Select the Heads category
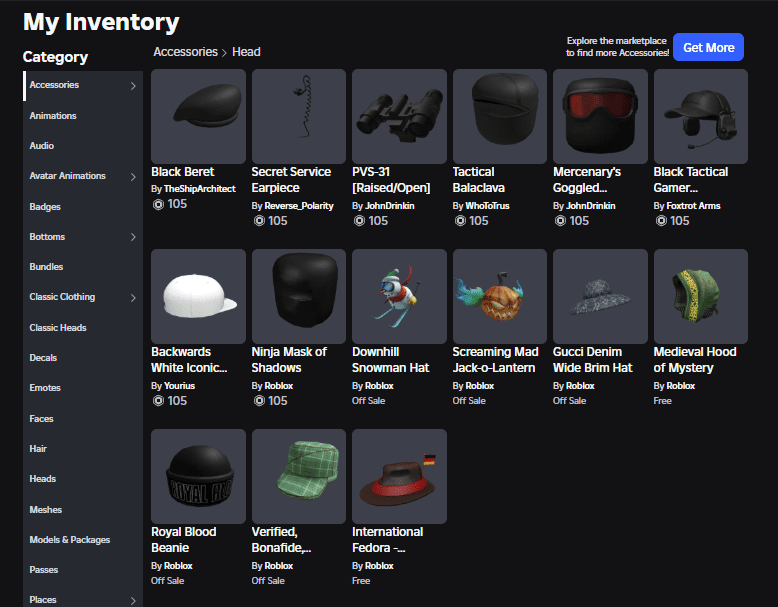 pyautogui.click(x=43, y=479)
